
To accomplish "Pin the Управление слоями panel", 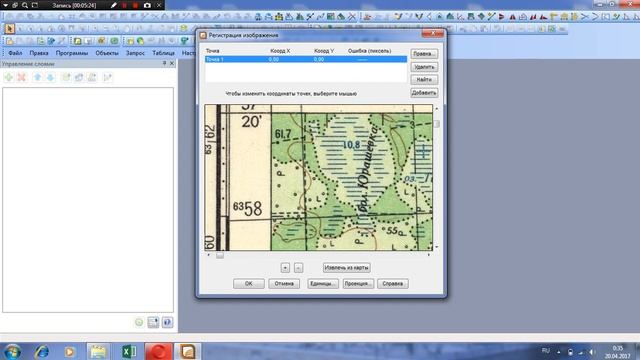I will tap(164, 63).
